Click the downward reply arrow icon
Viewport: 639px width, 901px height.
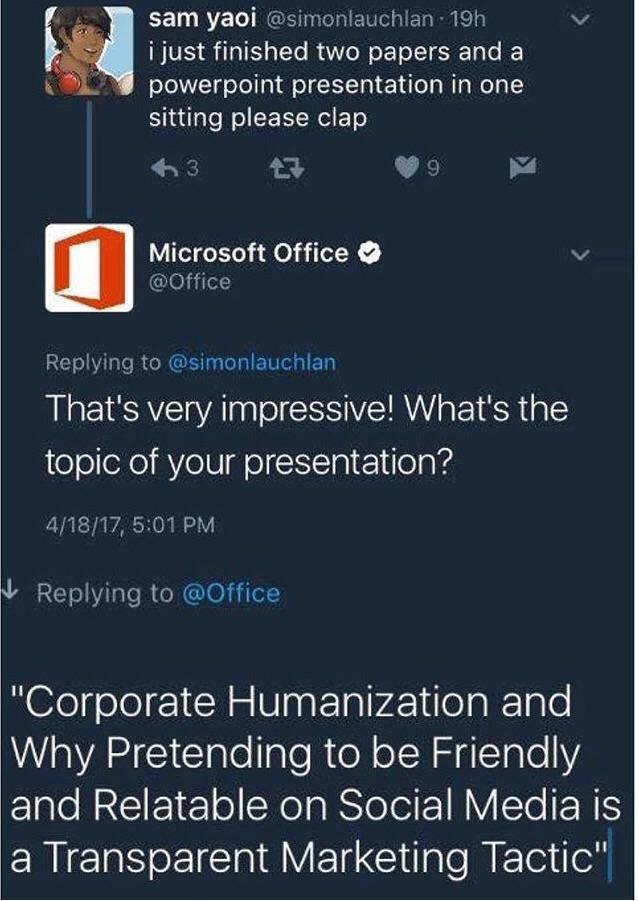point(14,592)
